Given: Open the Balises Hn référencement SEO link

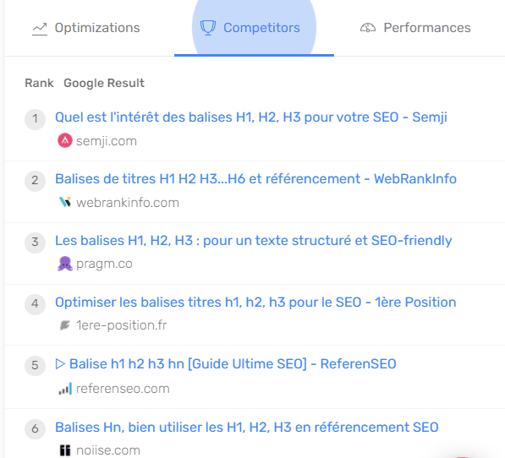Looking at the screenshot, I should 247,427.
